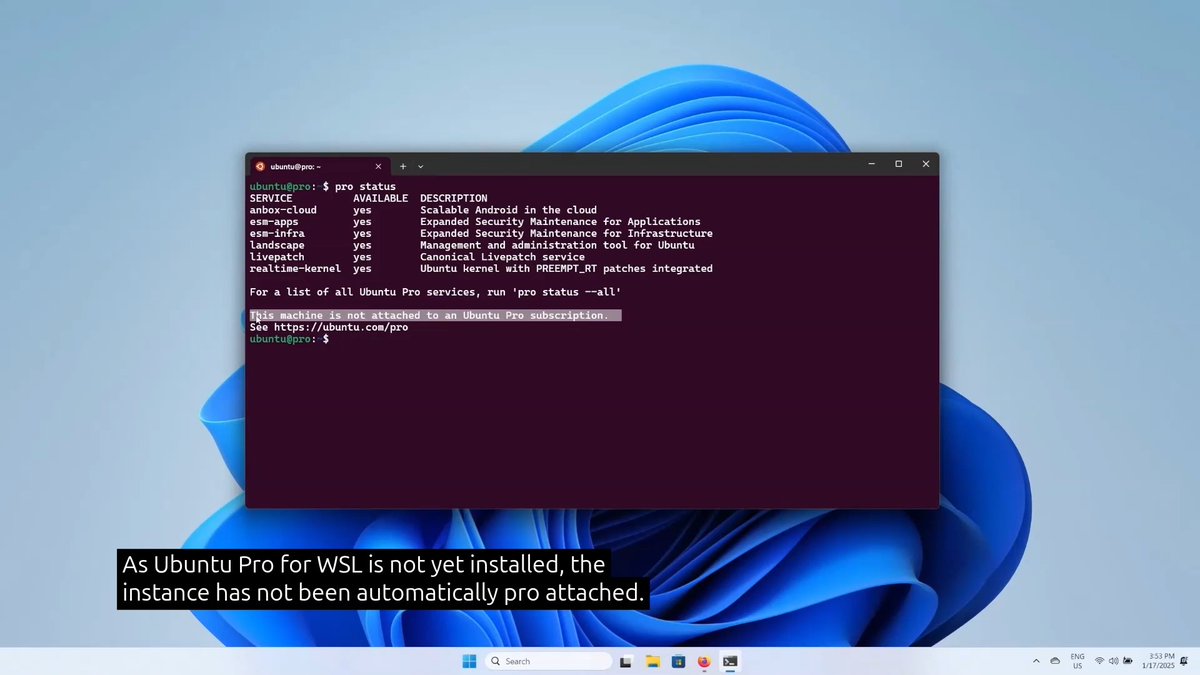Open the OneDrive cloud tray icon
Viewport: 1200px width, 675px height.
click(x=1055, y=661)
